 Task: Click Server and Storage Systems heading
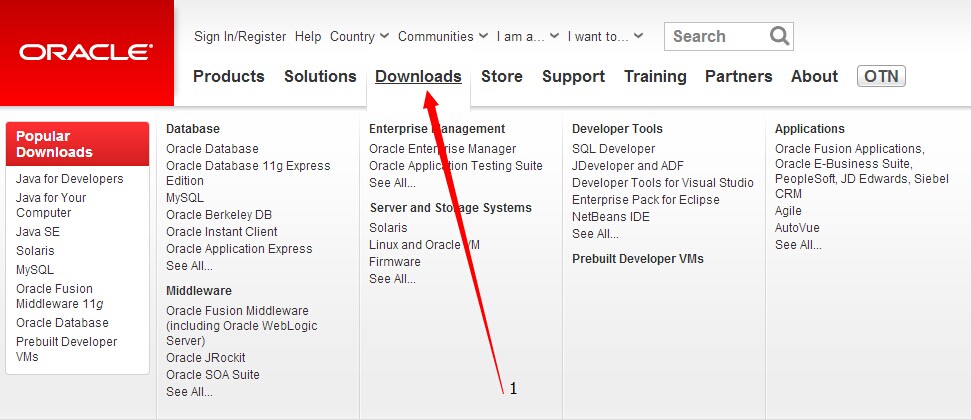coord(451,208)
